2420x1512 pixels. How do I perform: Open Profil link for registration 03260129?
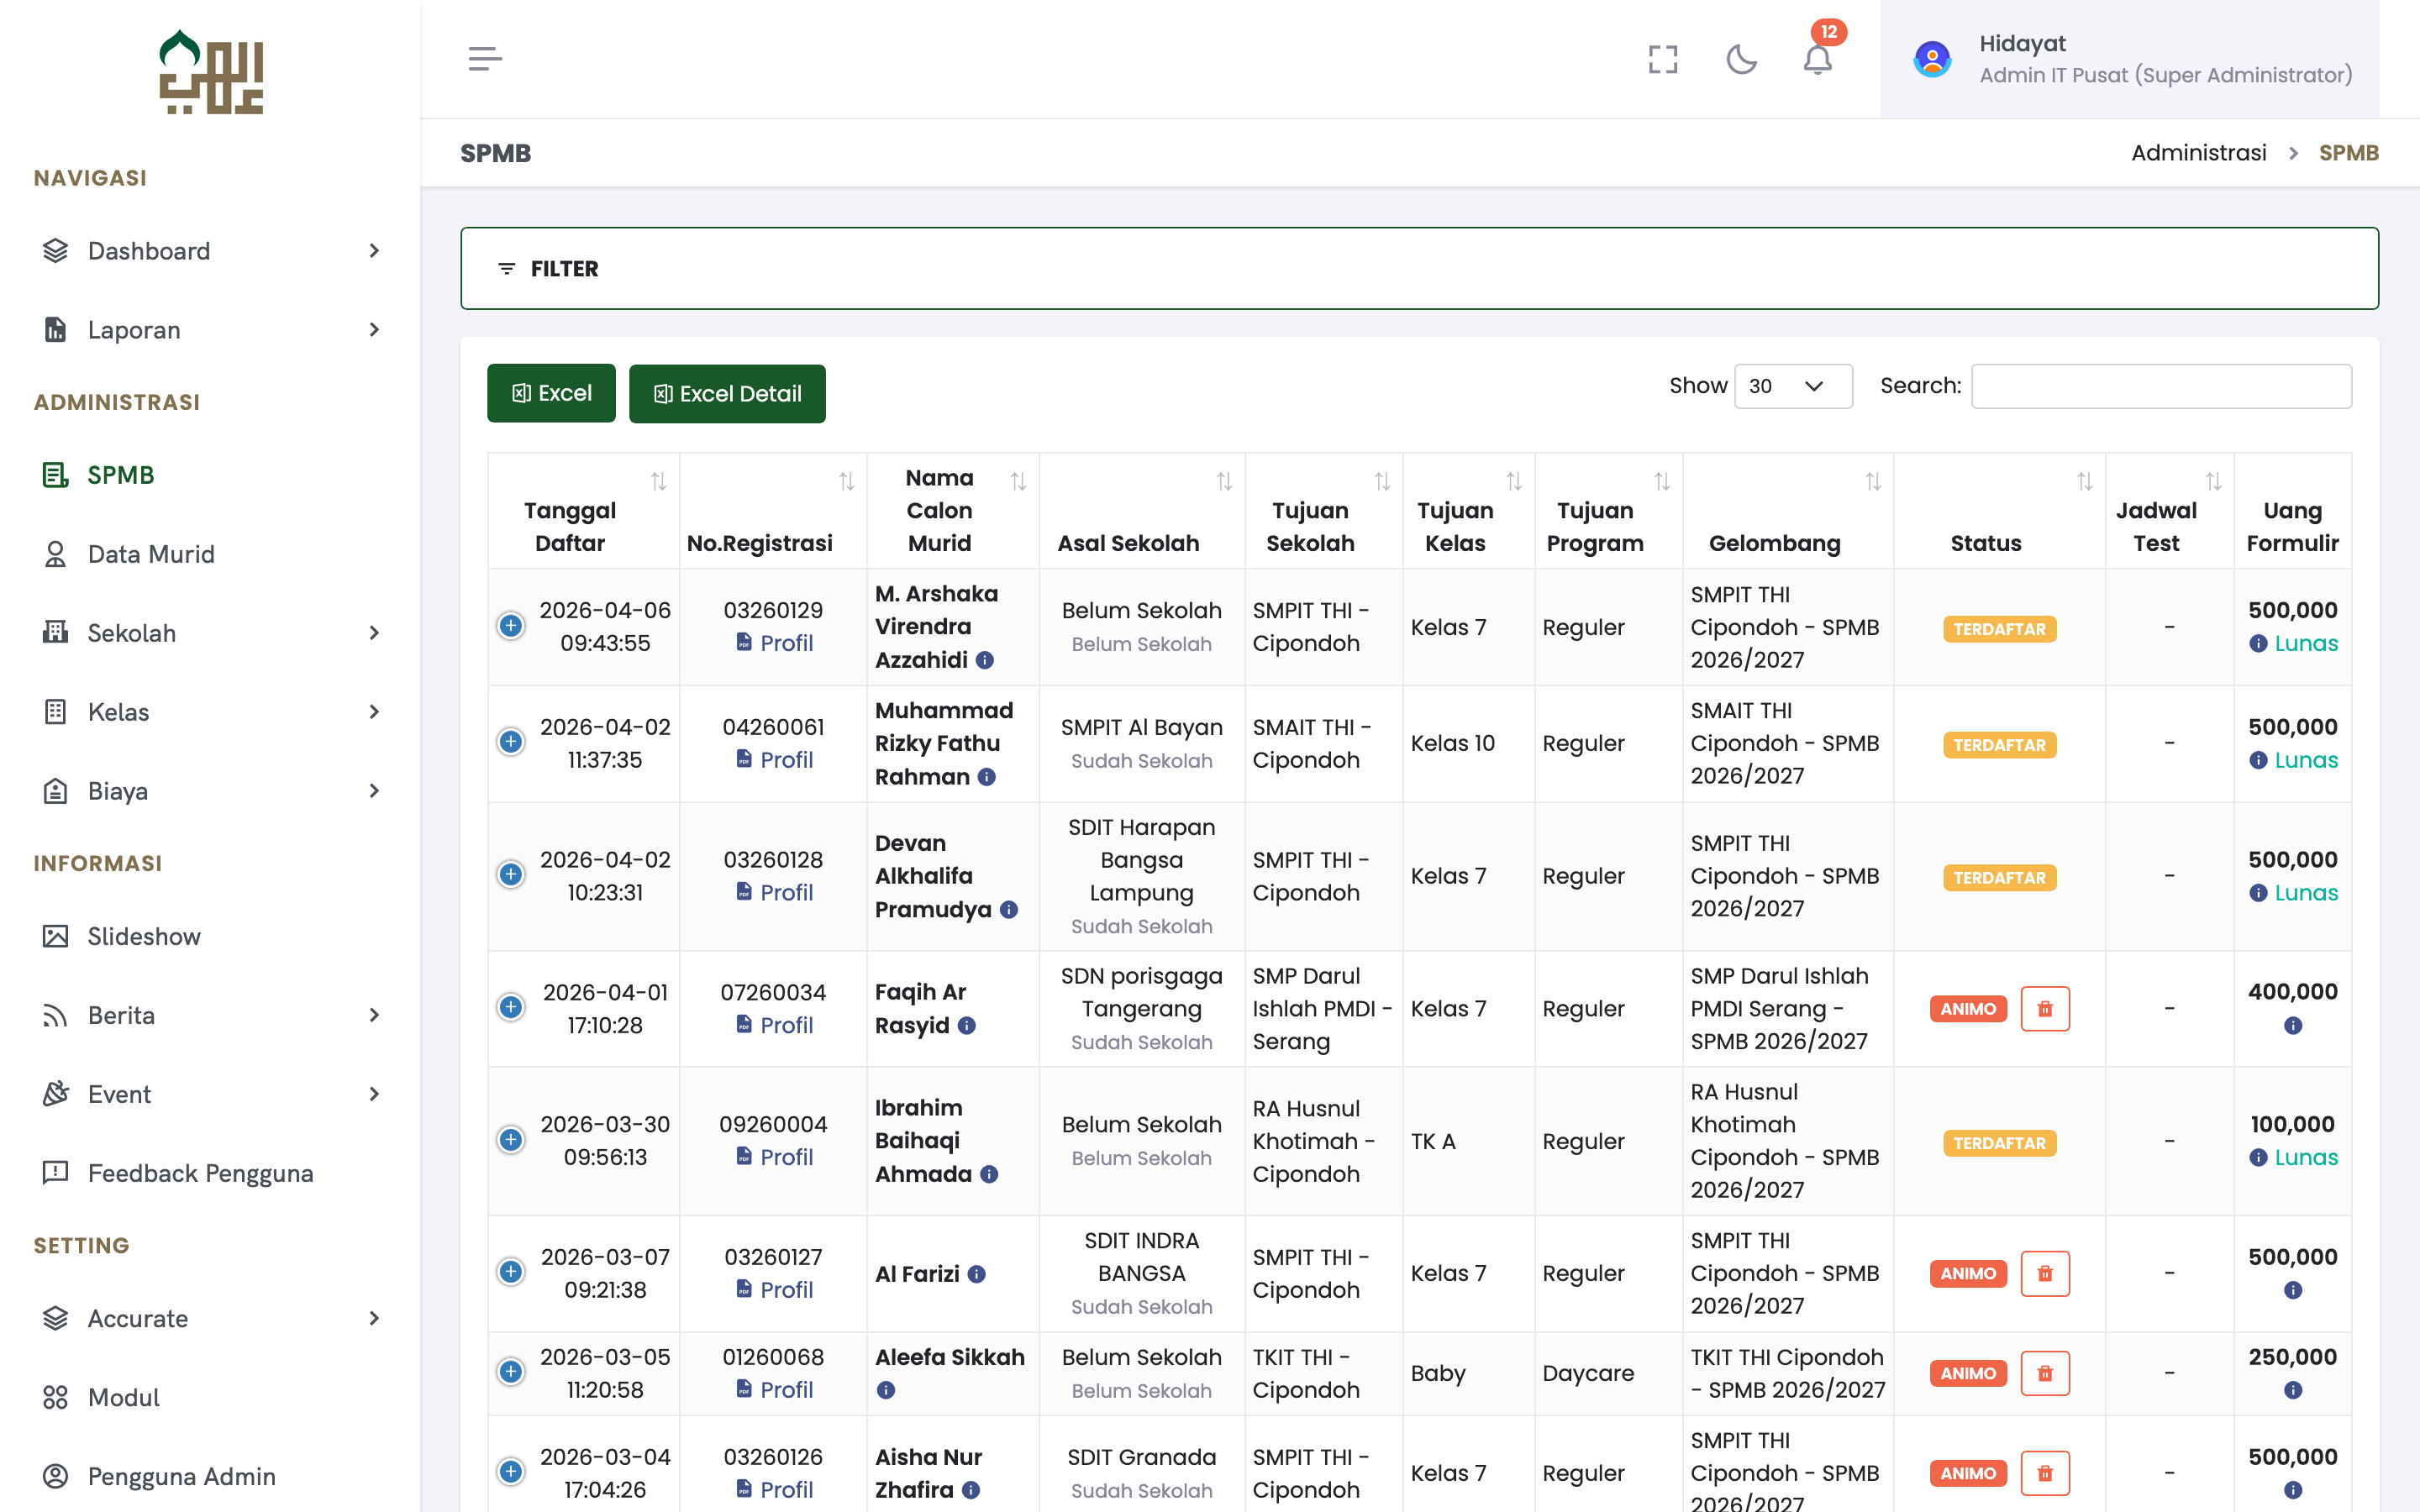[774, 643]
